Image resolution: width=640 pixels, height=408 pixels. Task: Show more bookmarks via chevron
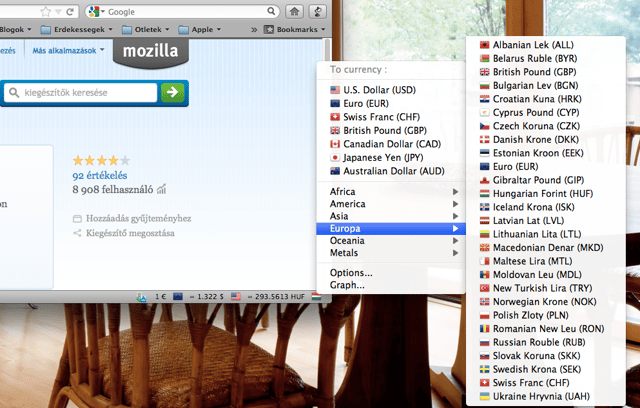coord(254,29)
